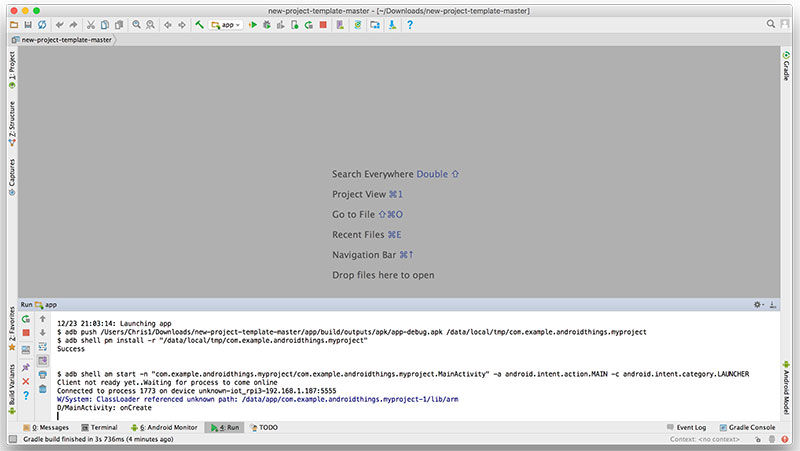Switch to the TODO tab

pyautogui.click(x=264, y=428)
